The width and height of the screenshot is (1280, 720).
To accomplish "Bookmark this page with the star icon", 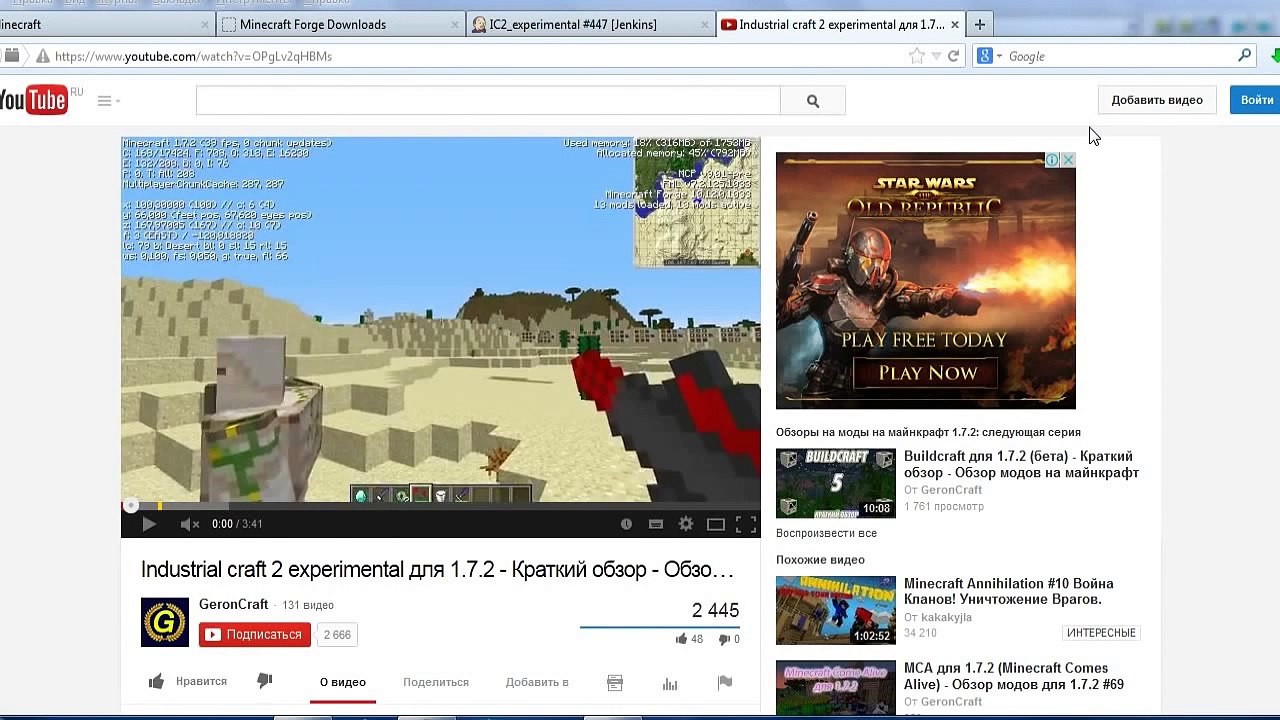I will coord(917,57).
